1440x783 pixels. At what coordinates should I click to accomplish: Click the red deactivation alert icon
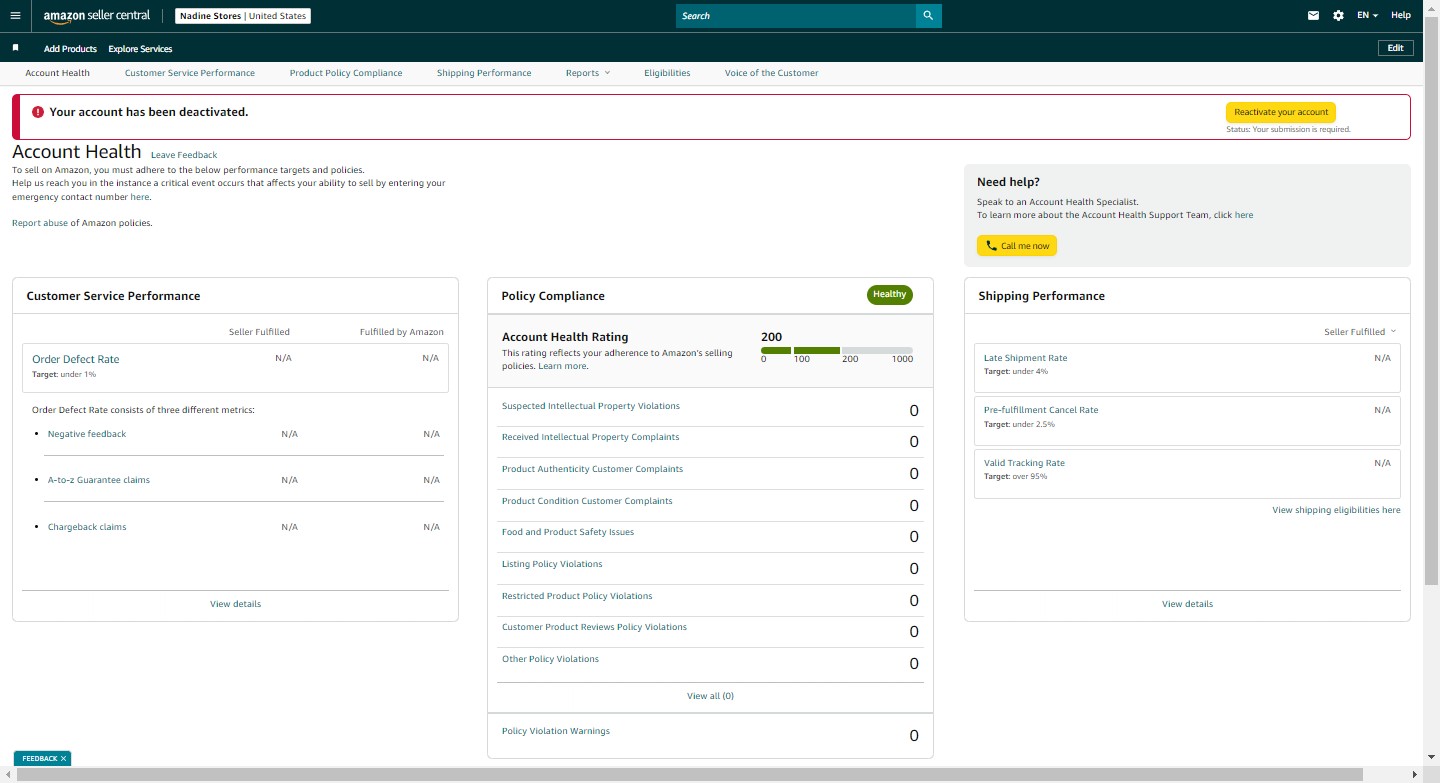tap(38, 112)
